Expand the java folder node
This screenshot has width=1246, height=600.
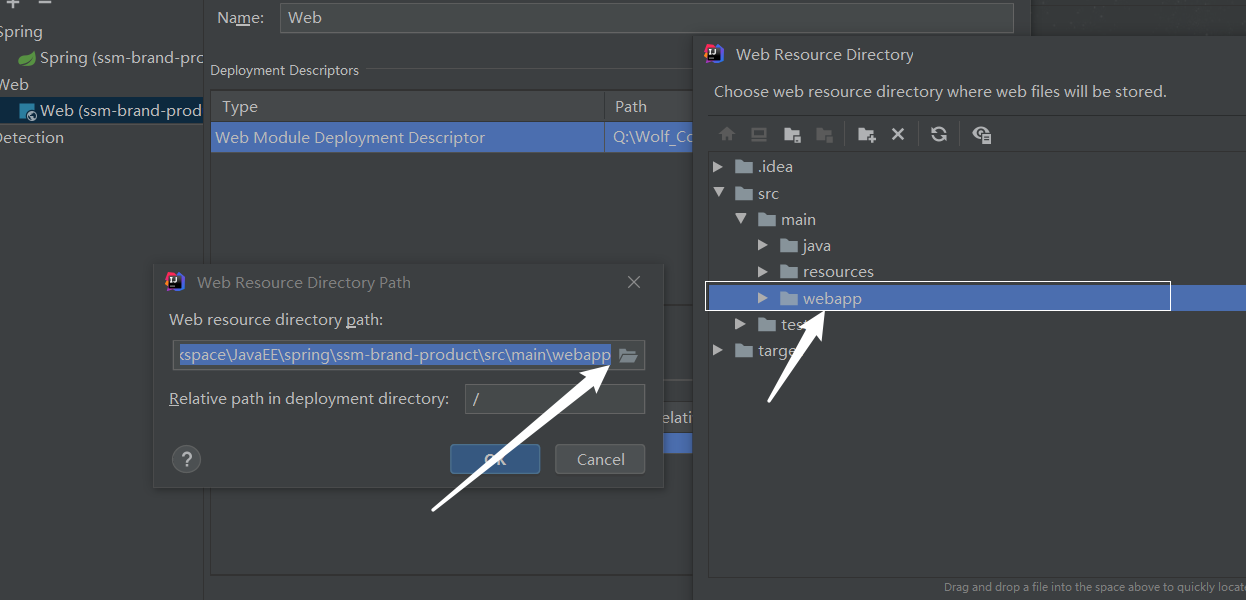click(763, 245)
